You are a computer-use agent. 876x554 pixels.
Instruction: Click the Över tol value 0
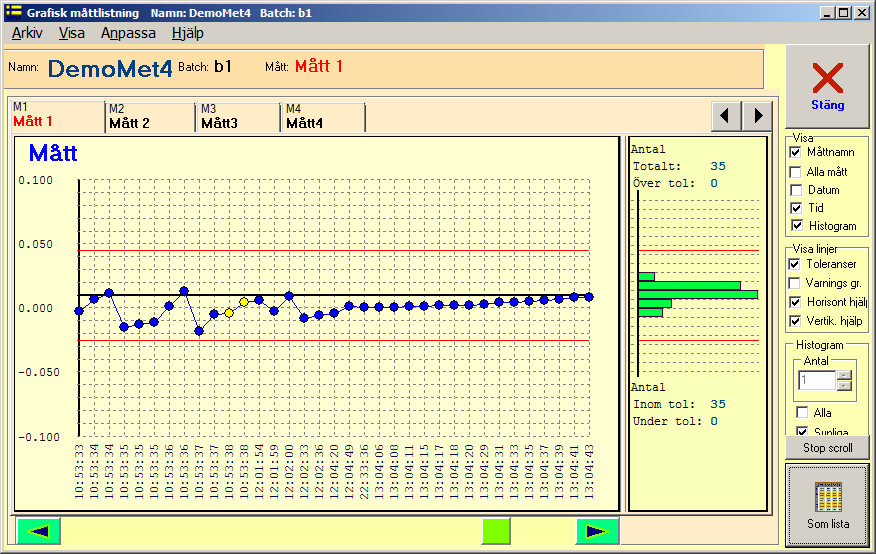(x=714, y=183)
